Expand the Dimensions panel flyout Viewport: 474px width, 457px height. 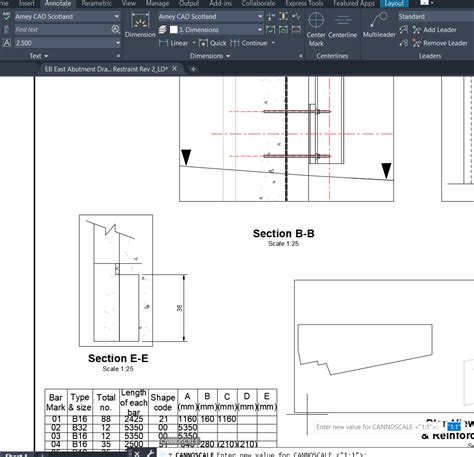pos(210,56)
